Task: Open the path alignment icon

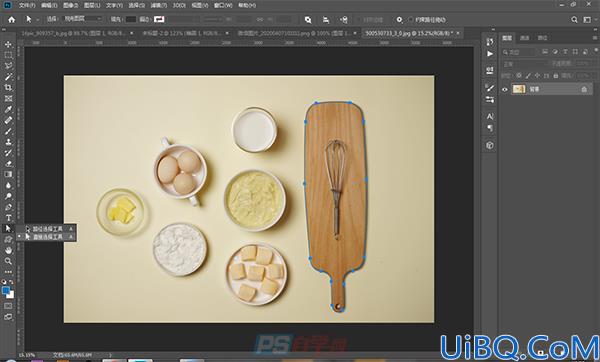Action: point(326,20)
